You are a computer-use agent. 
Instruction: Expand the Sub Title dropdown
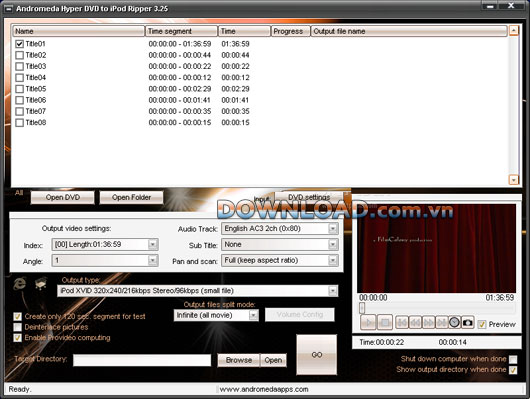[333, 244]
